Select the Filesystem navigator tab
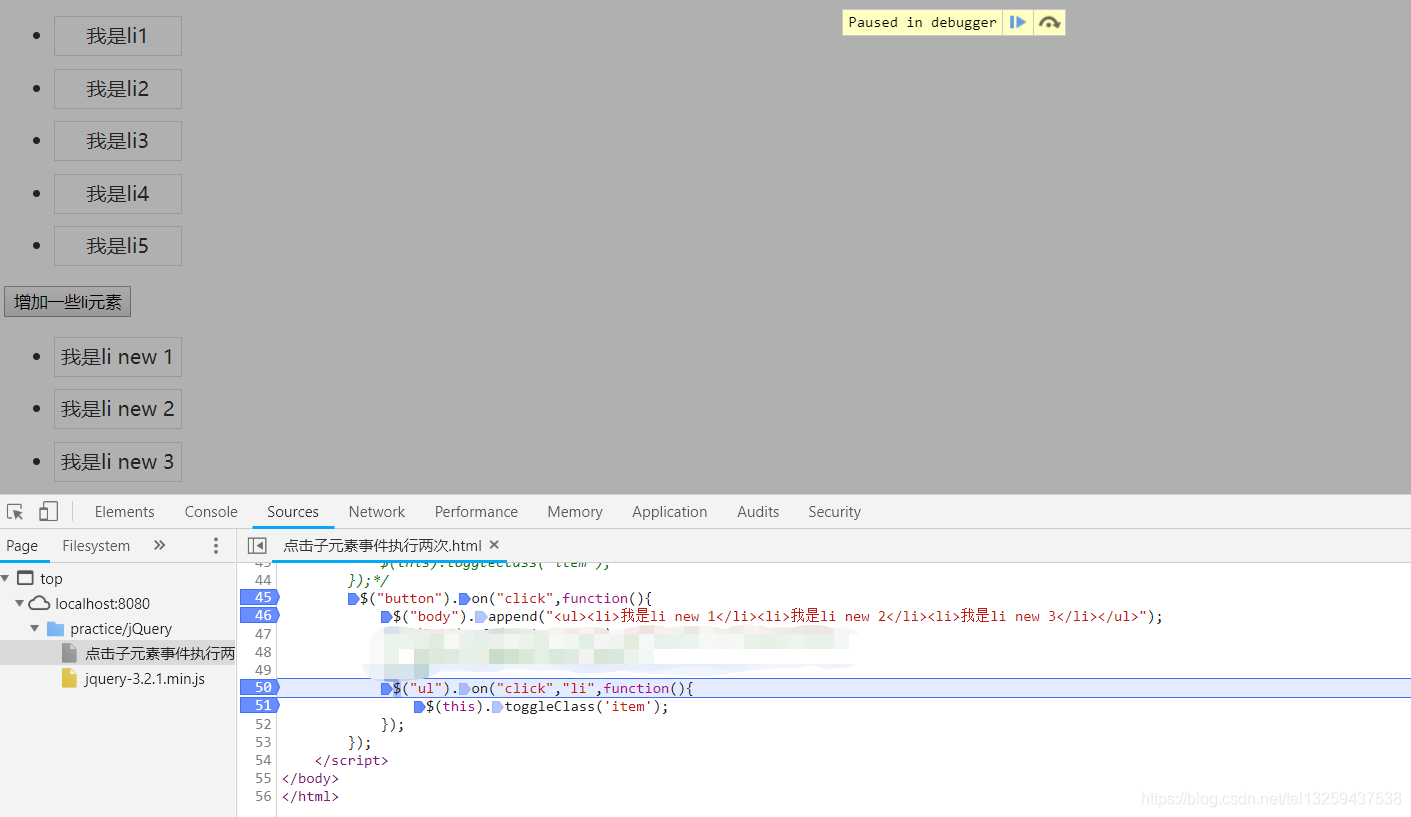The image size is (1411, 817). (x=96, y=545)
